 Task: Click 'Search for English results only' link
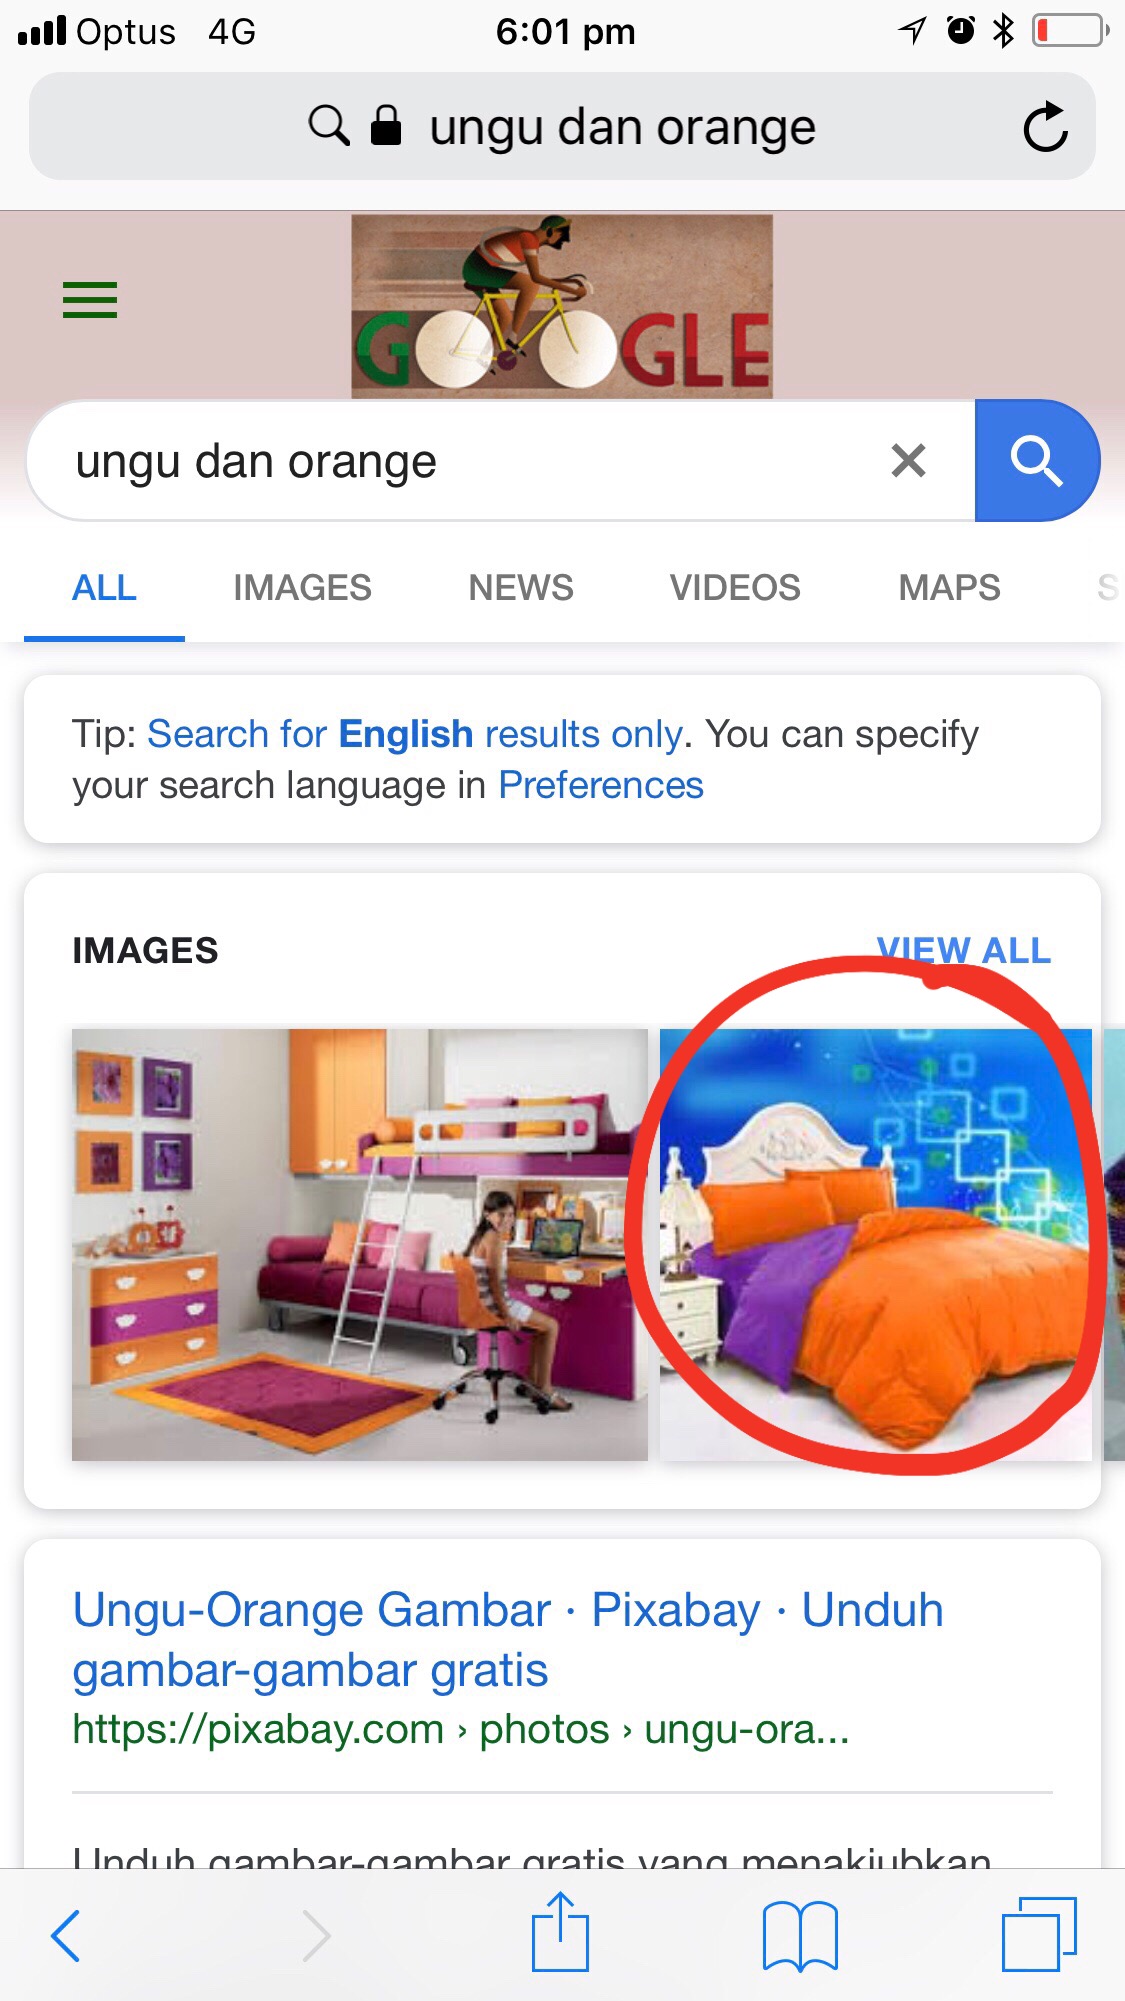point(415,734)
